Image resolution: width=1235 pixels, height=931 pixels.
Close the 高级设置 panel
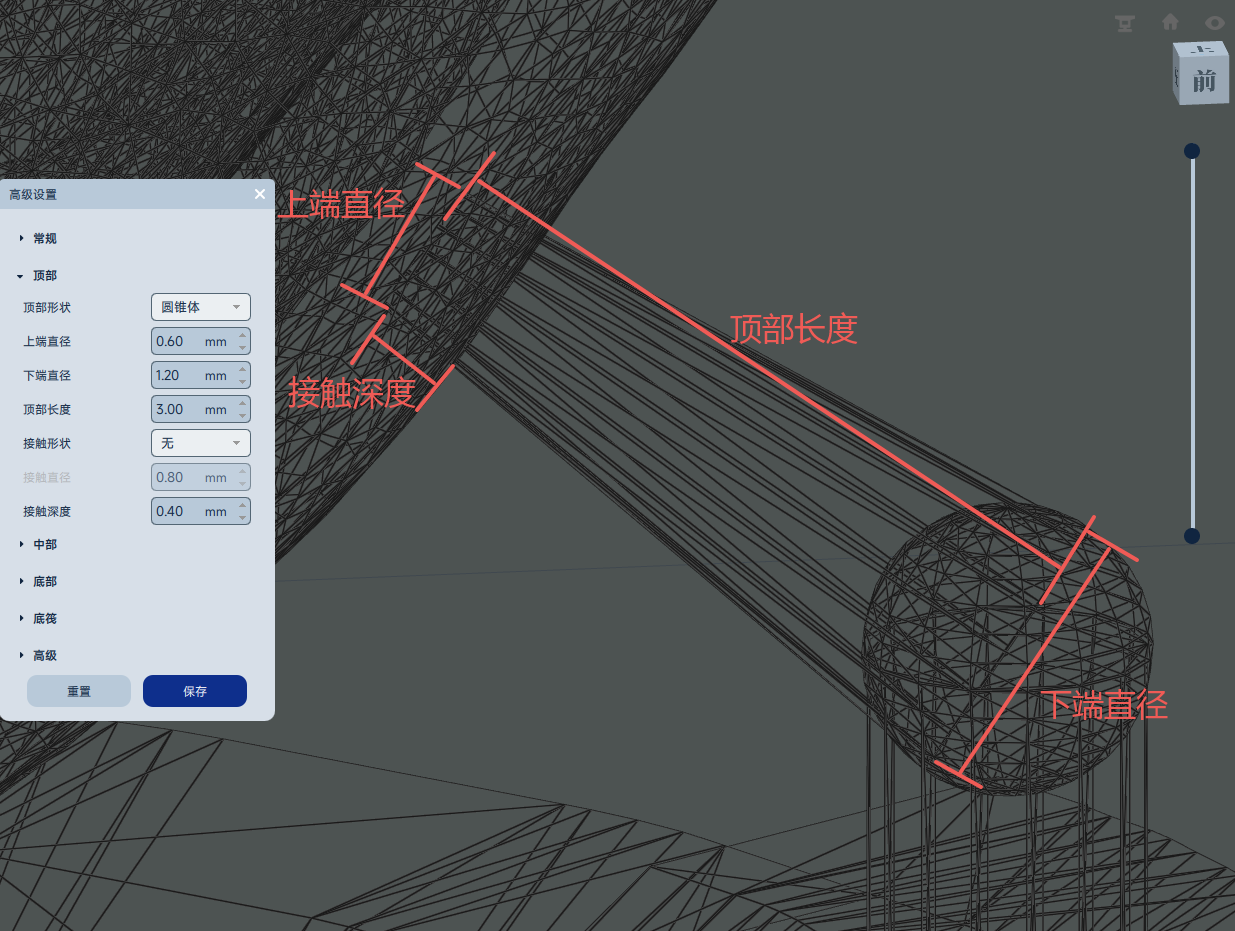(260, 194)
